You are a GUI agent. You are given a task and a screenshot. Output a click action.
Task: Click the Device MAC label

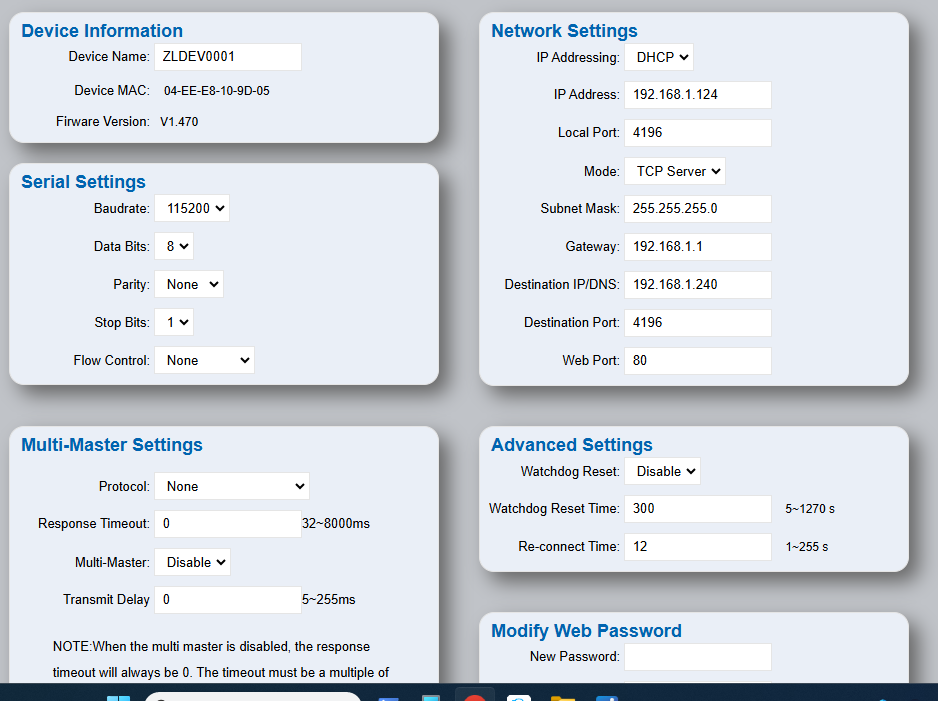click(x=112, y=91)
